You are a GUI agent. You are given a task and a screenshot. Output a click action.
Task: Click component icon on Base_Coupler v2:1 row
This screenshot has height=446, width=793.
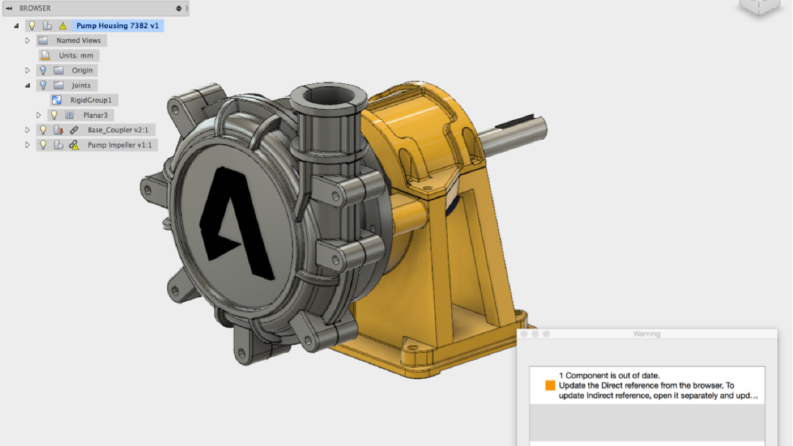tap(59, 130)
